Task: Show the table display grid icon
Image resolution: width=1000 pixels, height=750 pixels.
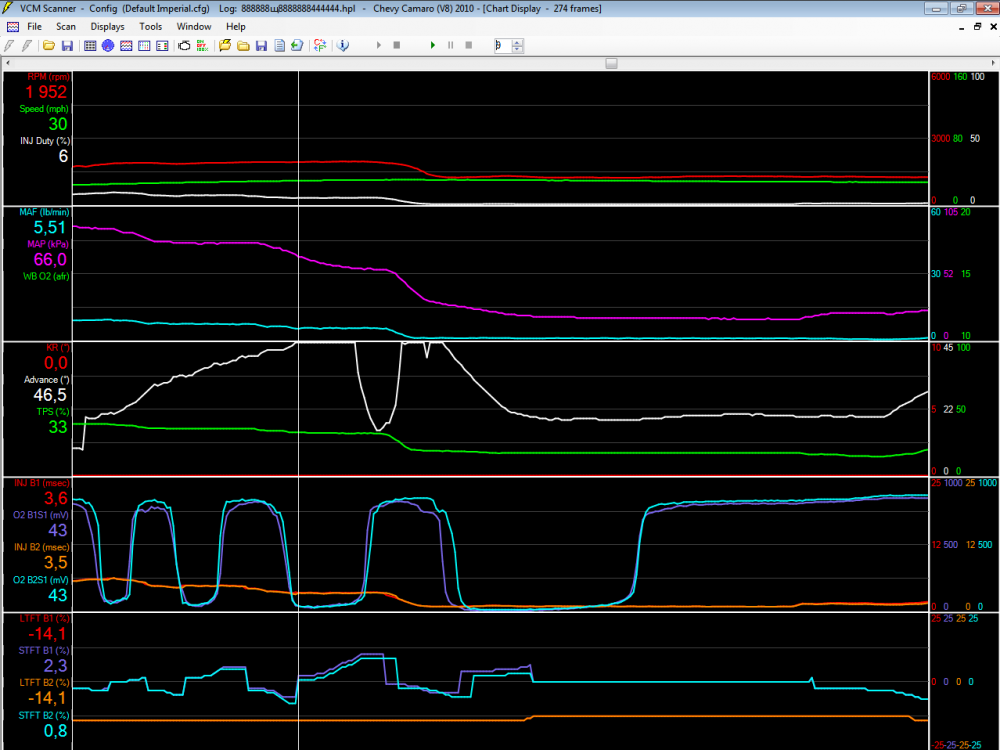Action: (x=90, y=46)
